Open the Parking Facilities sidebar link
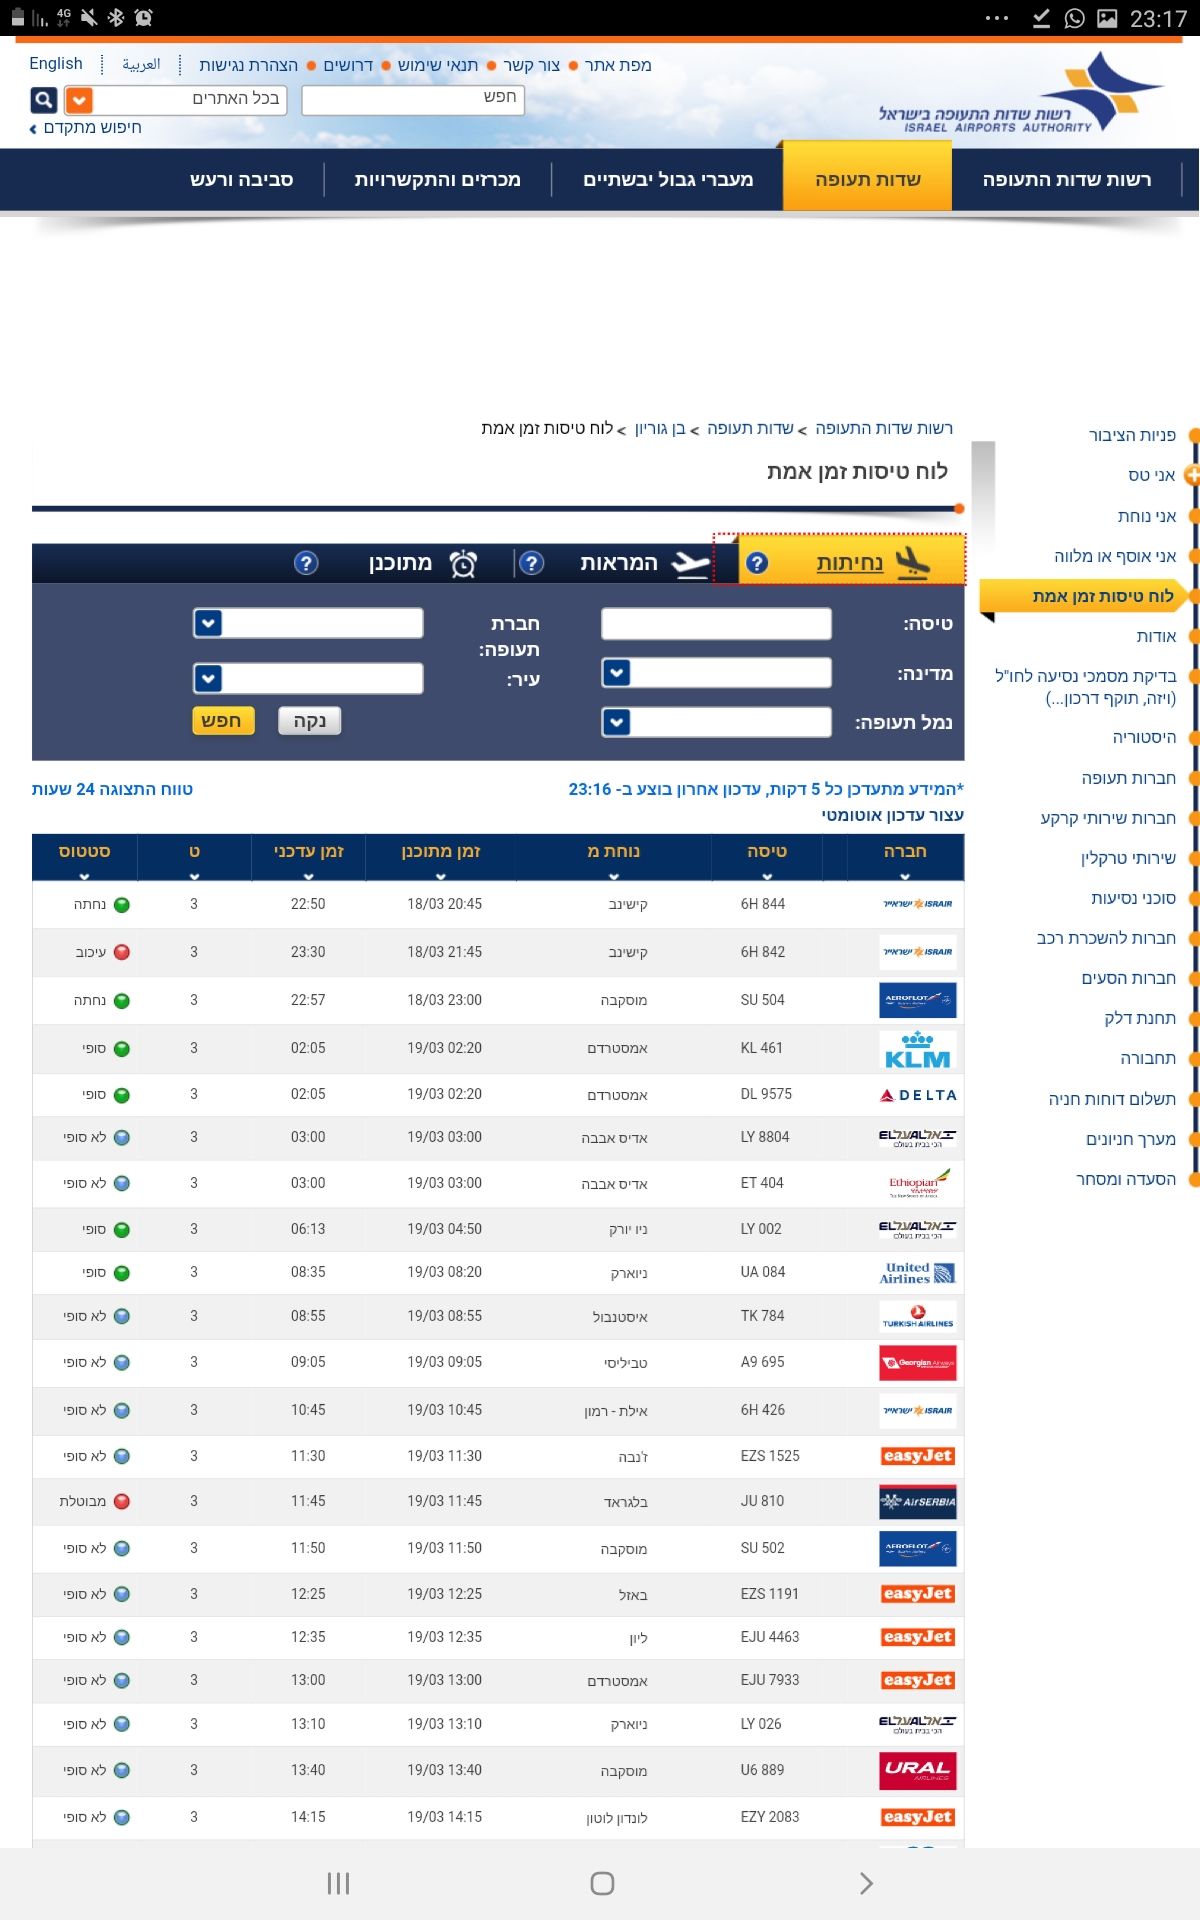 point(1131,1139)
